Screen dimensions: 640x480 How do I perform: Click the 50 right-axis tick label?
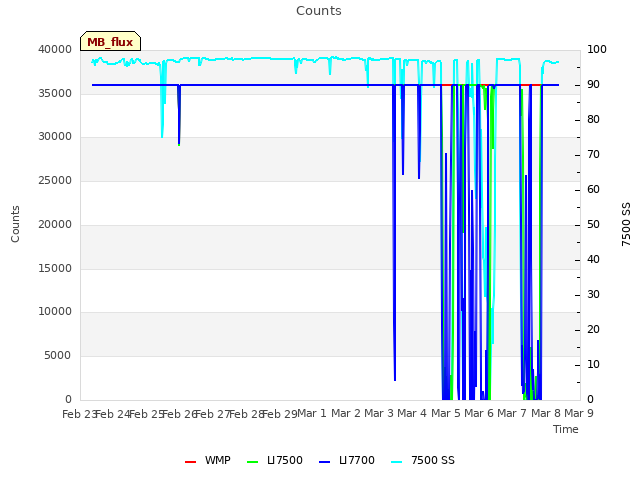pyautogui.click(x=593, y=224)
